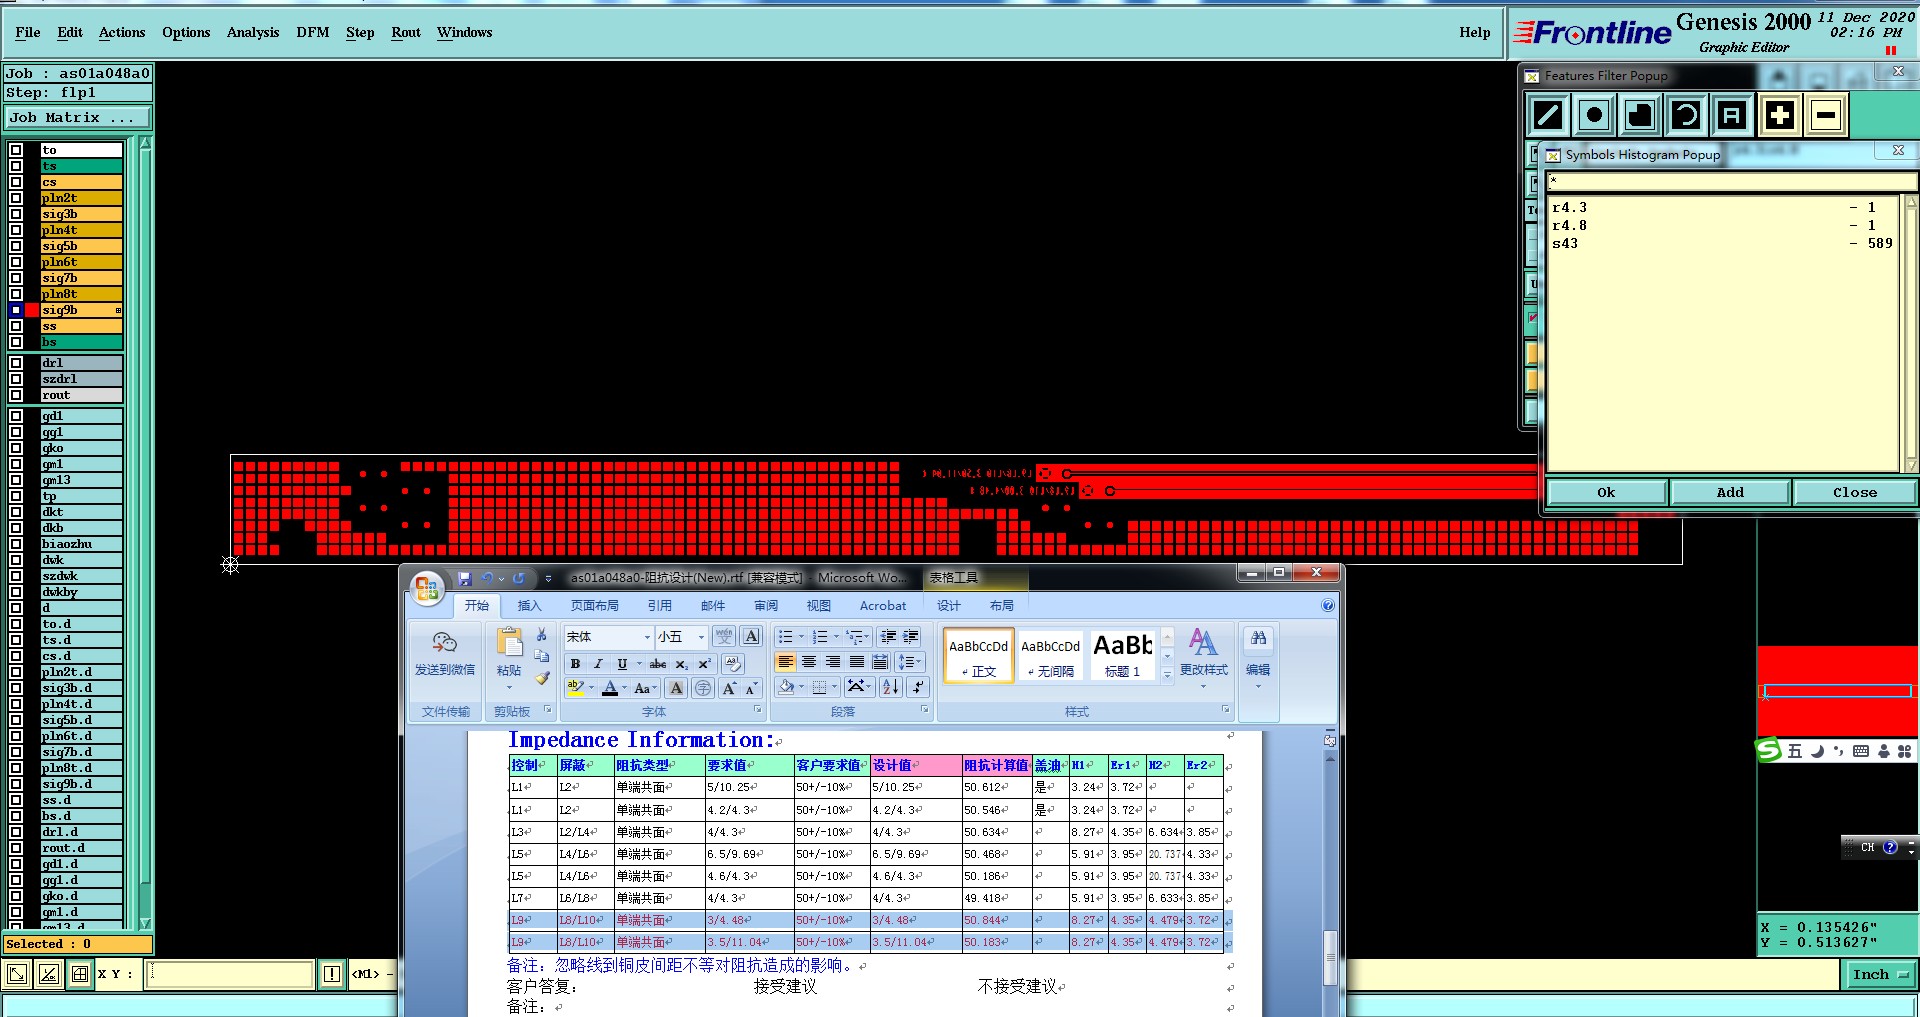Toggle the checkbox for layer 'dwkby'

point(16,592)
